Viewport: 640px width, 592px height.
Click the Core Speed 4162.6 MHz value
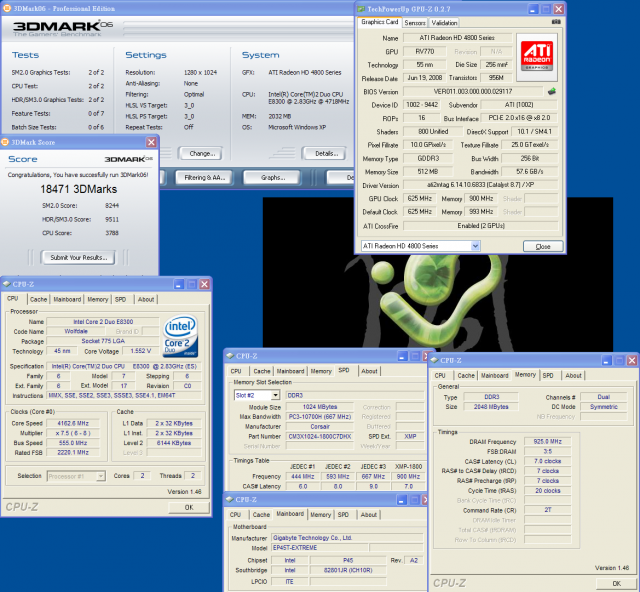(x=73, y=423)
